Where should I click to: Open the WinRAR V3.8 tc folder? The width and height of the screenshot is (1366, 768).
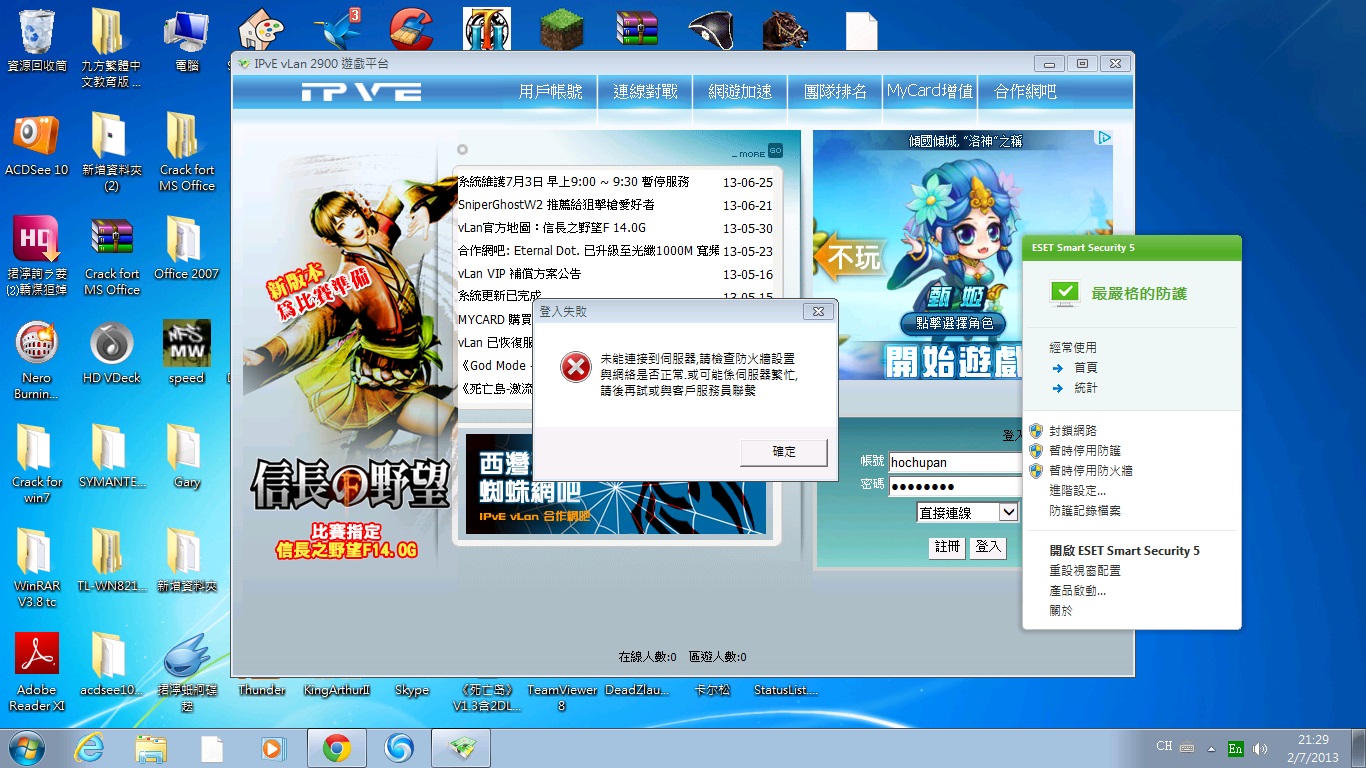coord(37,568)
